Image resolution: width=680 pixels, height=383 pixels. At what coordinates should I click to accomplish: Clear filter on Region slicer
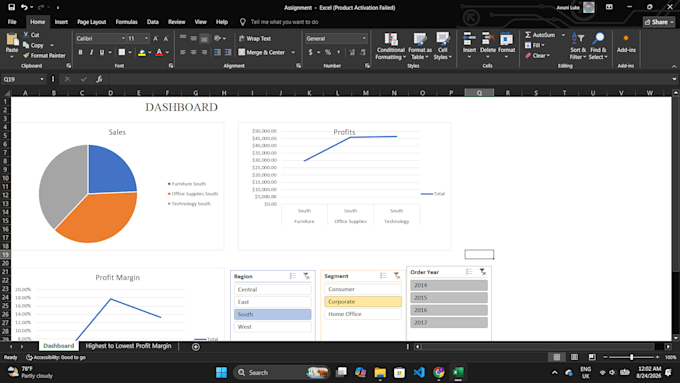[x=306, y=276]
